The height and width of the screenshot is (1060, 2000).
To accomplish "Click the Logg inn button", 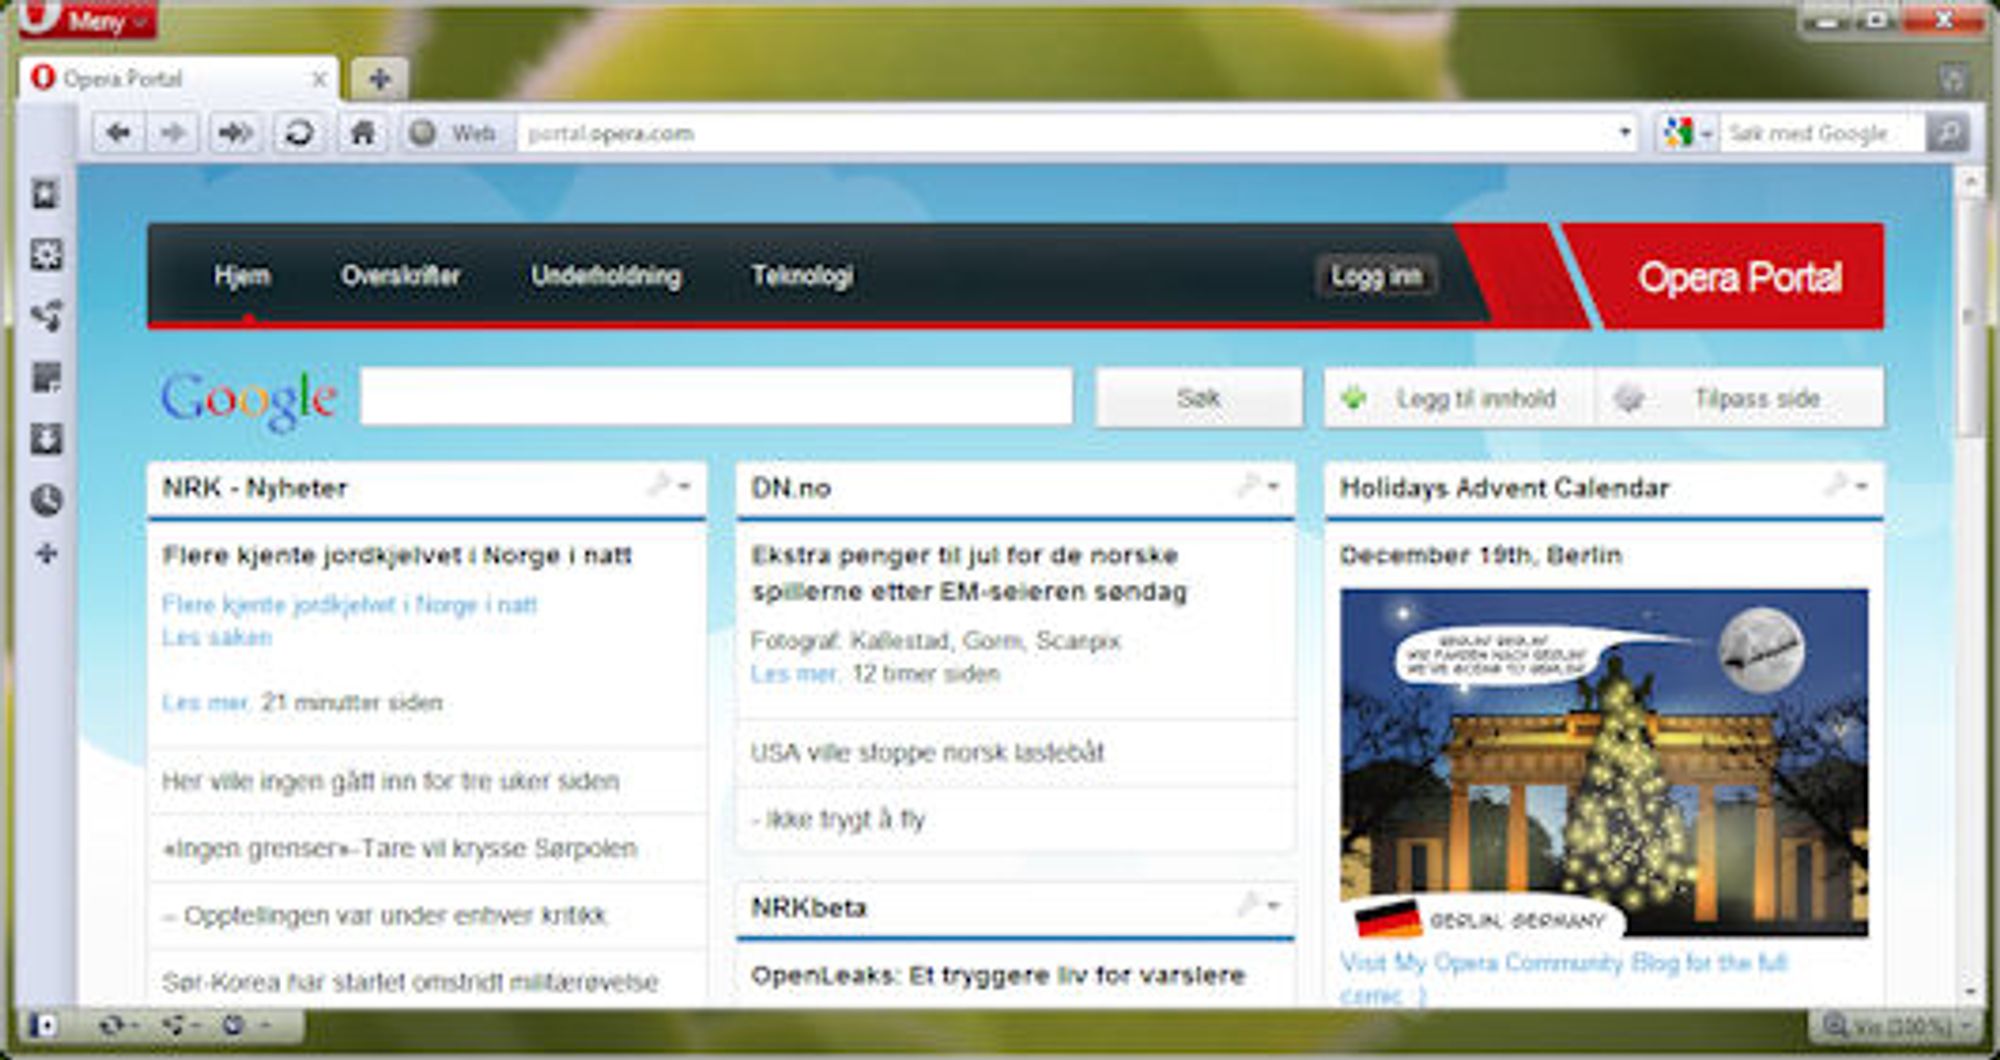I will coord(1377,276).
